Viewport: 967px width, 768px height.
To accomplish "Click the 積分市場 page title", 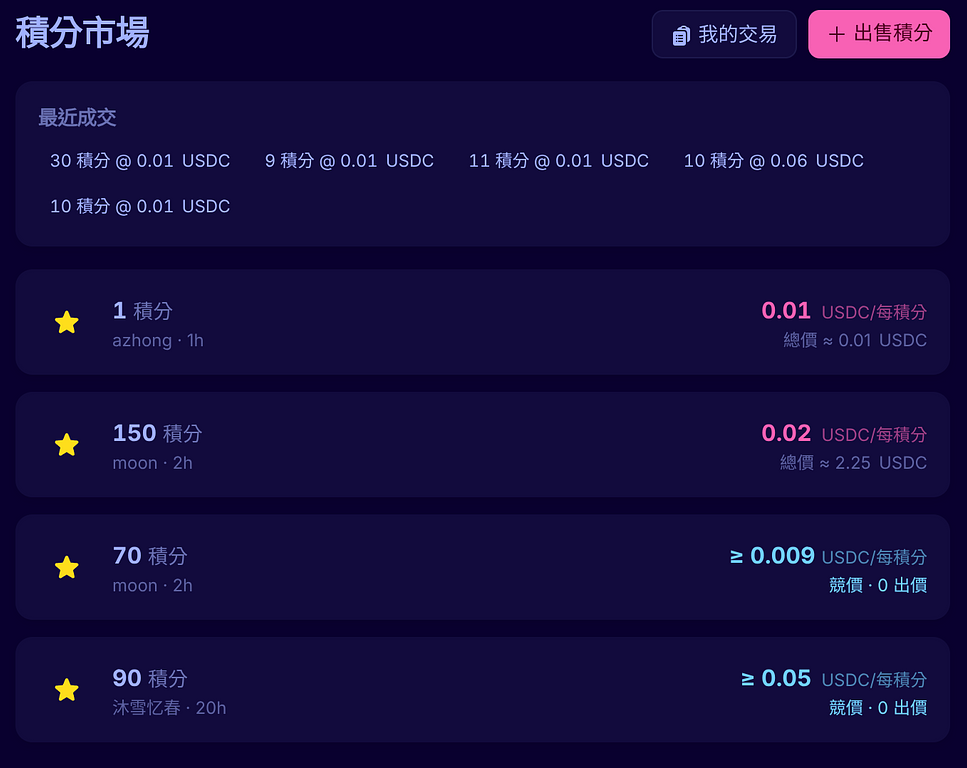I will (82, 33).
